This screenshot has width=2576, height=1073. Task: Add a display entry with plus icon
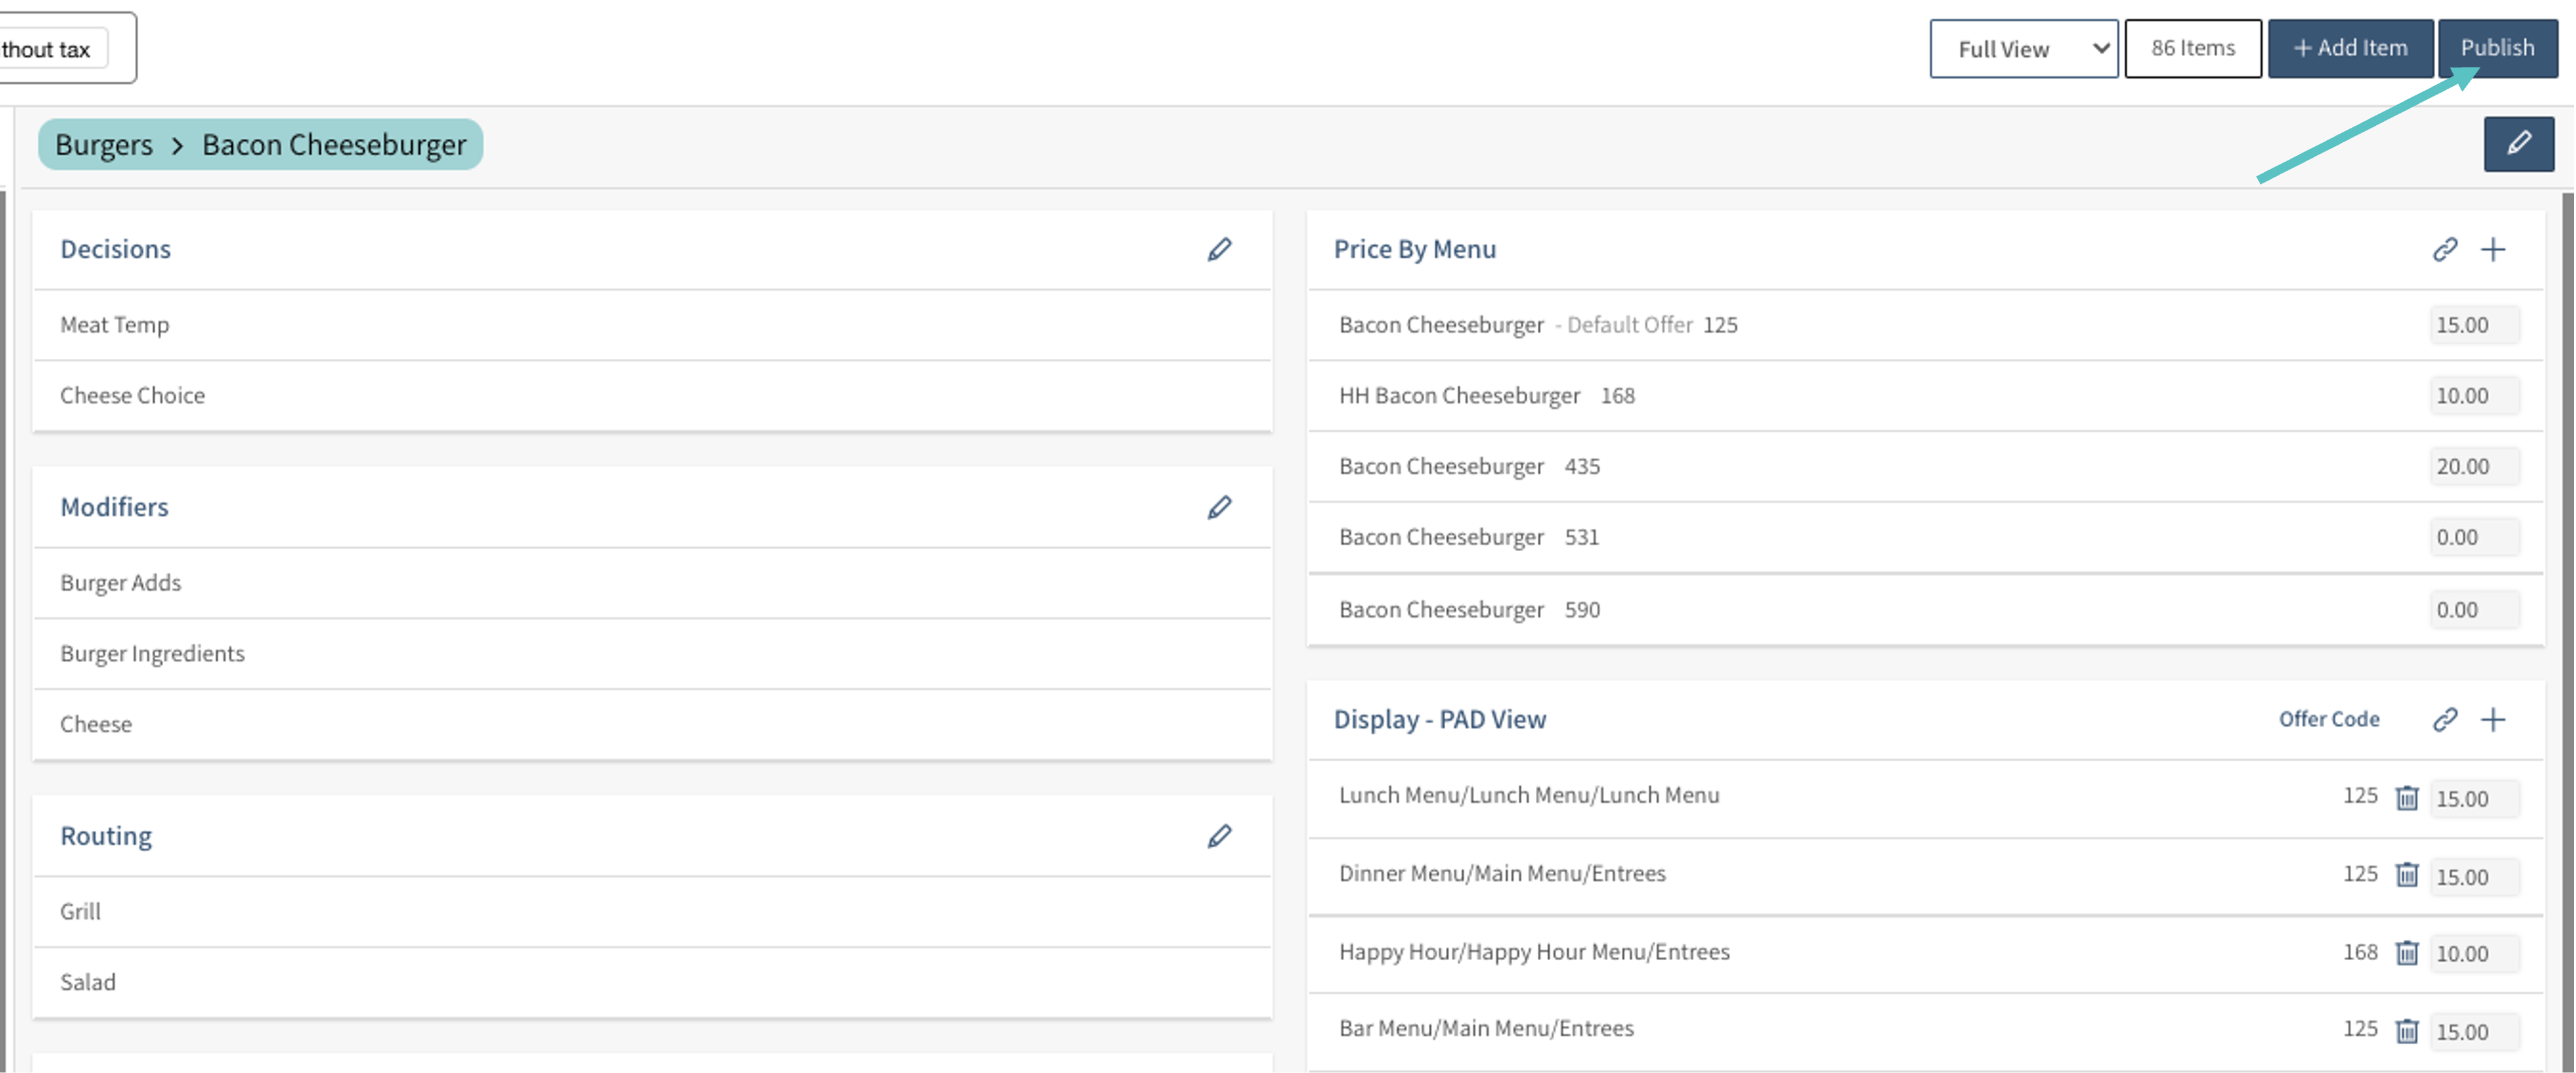2492,719
